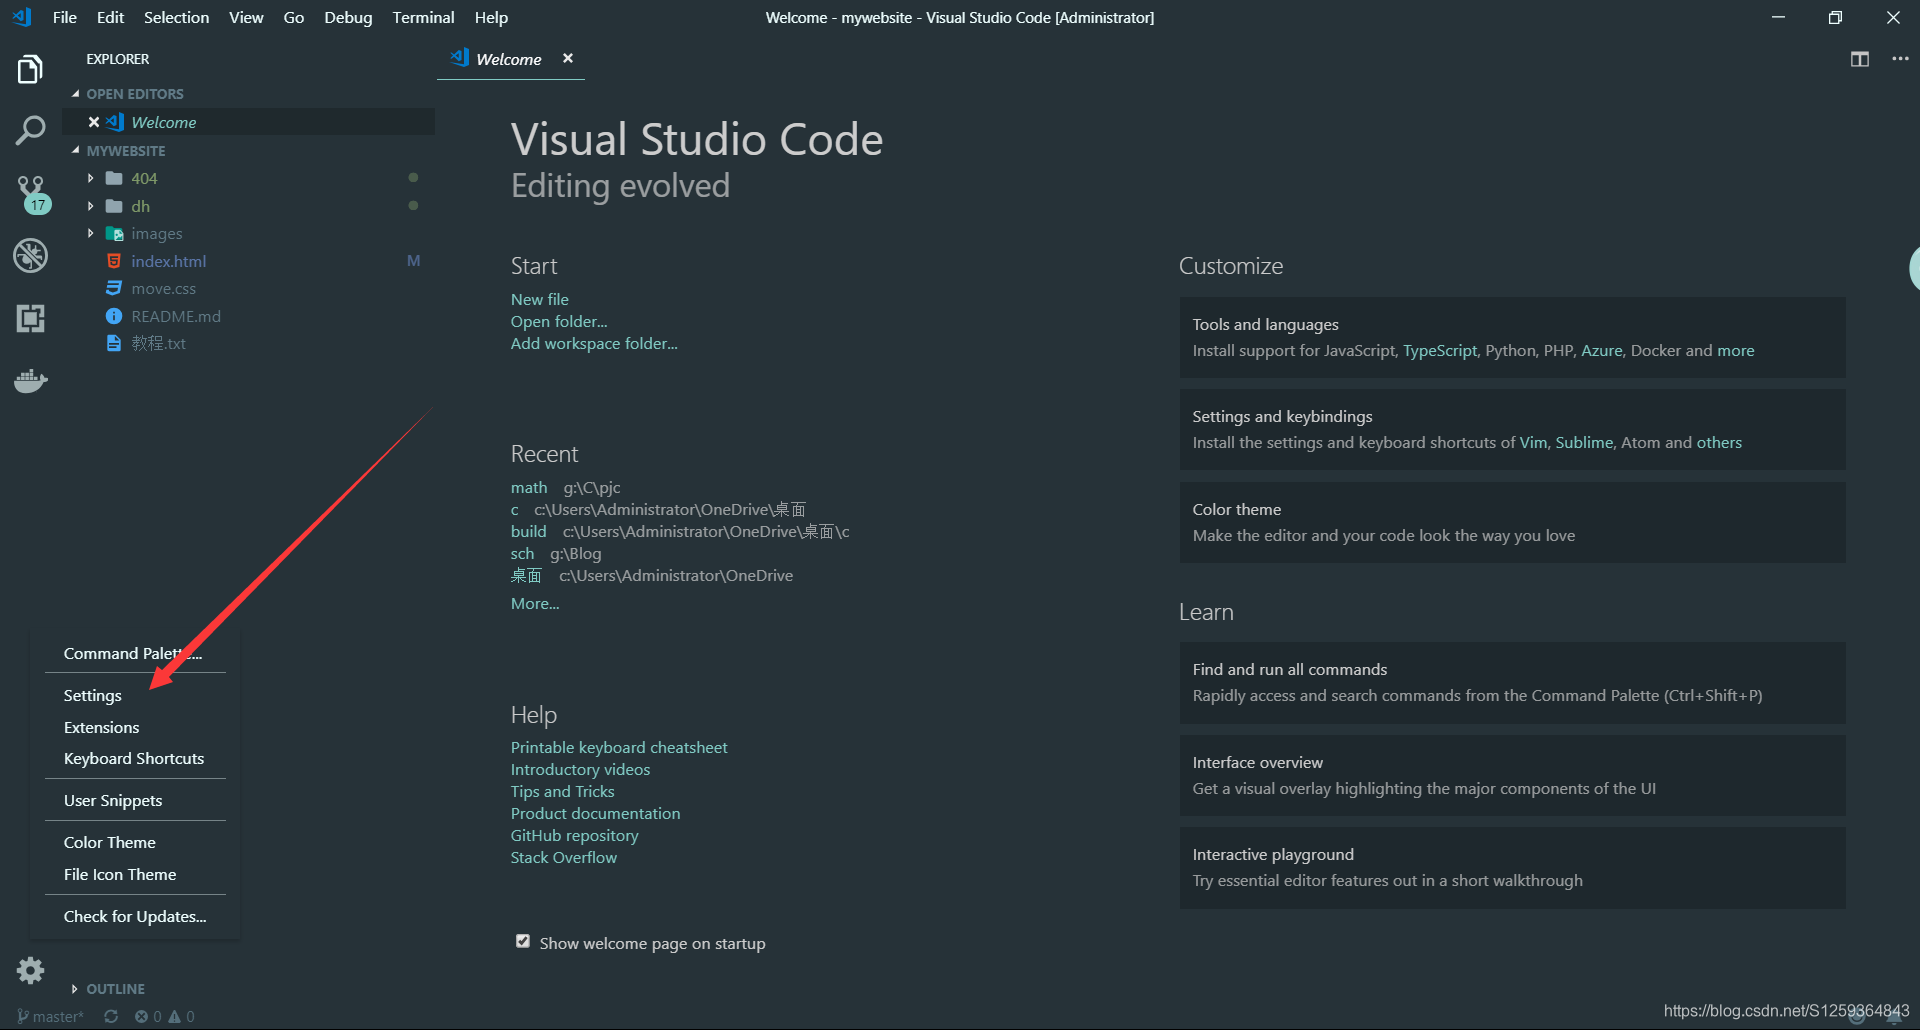The width and height of the screenshot is (1920, 1030).
Task: Open the Help menu
Action: point(491,17)
